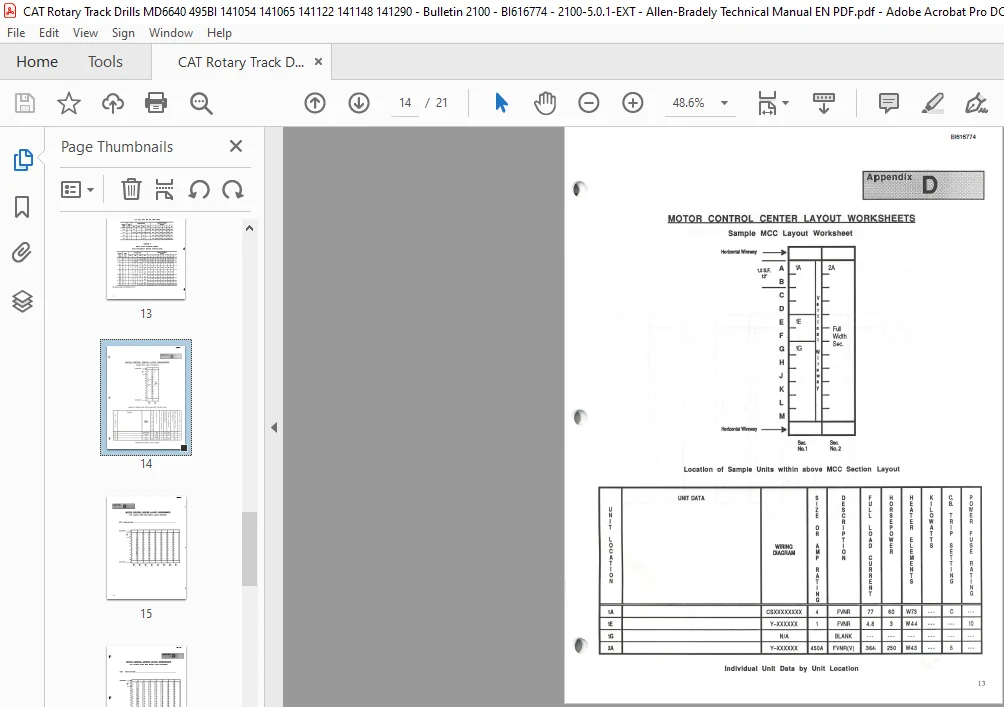This screenshot has width=1004, height=707.
Task: Open the Edit menu
Action: click(49, 33)
